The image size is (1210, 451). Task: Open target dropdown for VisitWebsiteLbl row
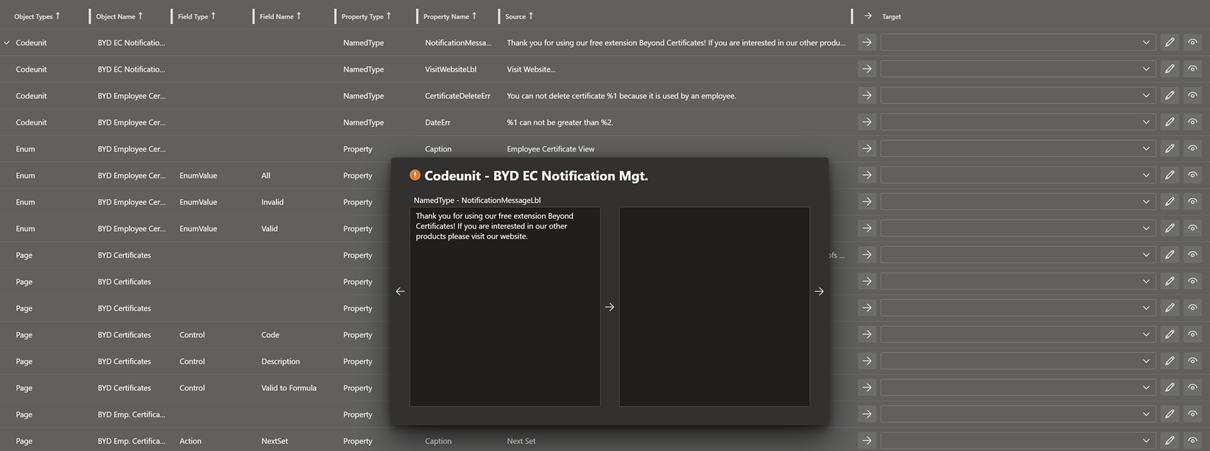click(1146, 69)
